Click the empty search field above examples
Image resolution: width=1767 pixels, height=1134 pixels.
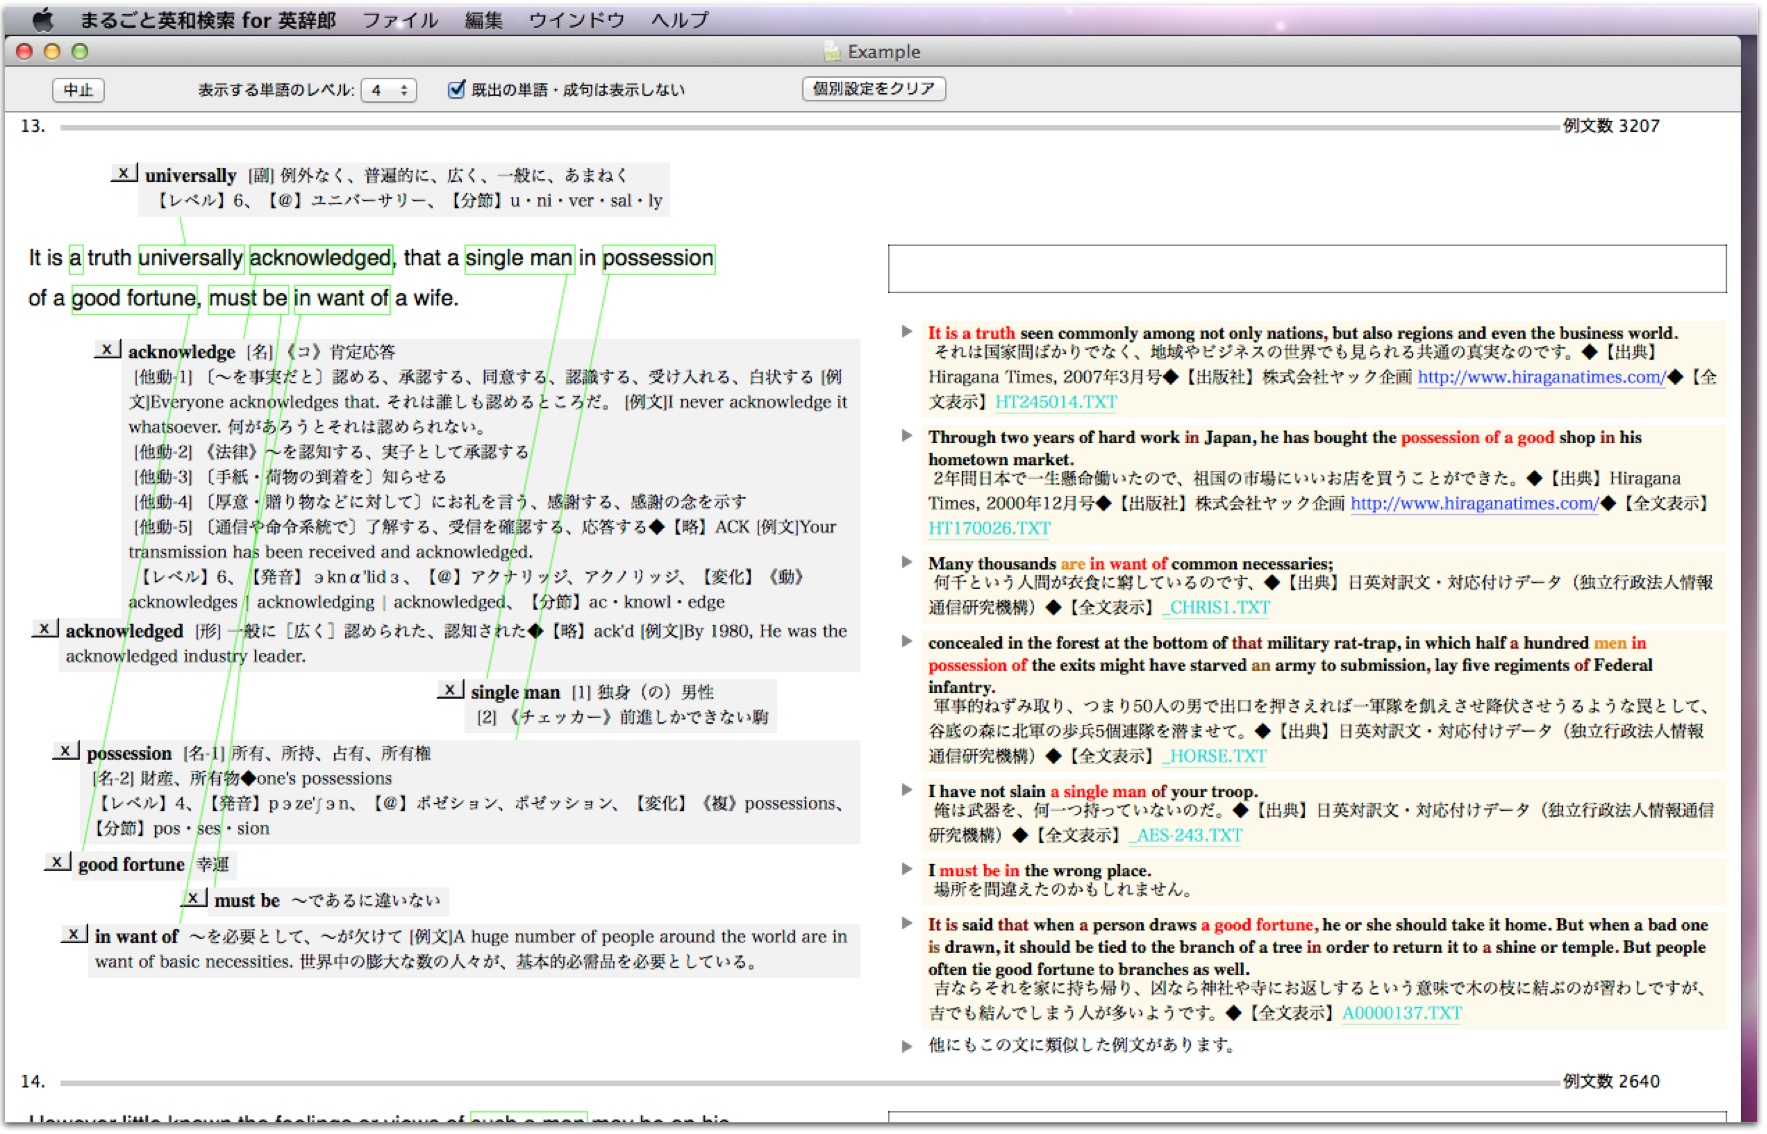click(1306, 269)
